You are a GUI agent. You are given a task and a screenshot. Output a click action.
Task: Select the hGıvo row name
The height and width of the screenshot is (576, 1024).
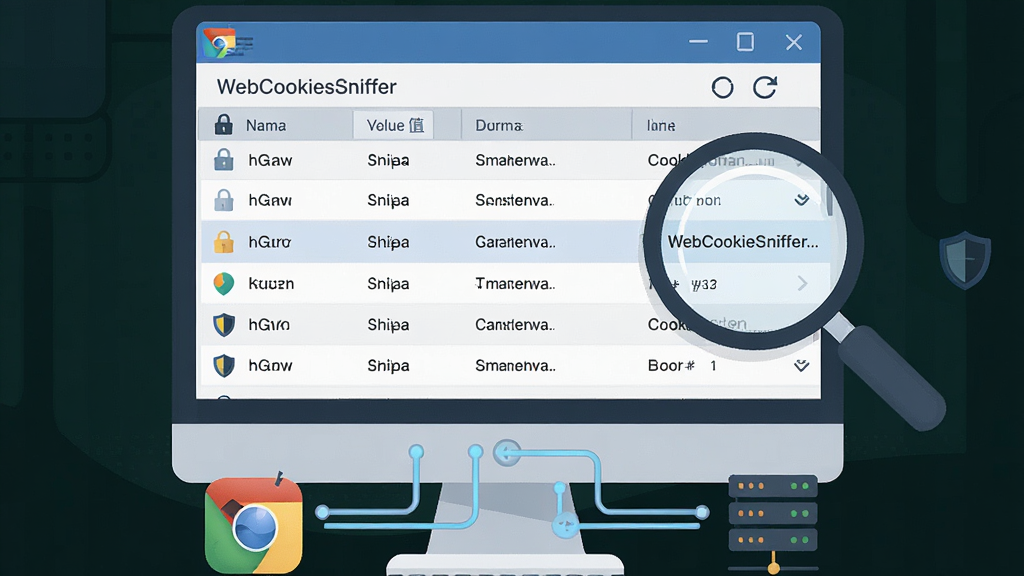269,325
